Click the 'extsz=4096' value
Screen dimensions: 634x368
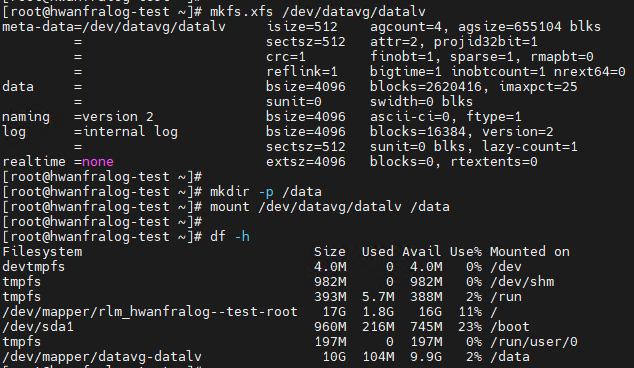point(306,162)
